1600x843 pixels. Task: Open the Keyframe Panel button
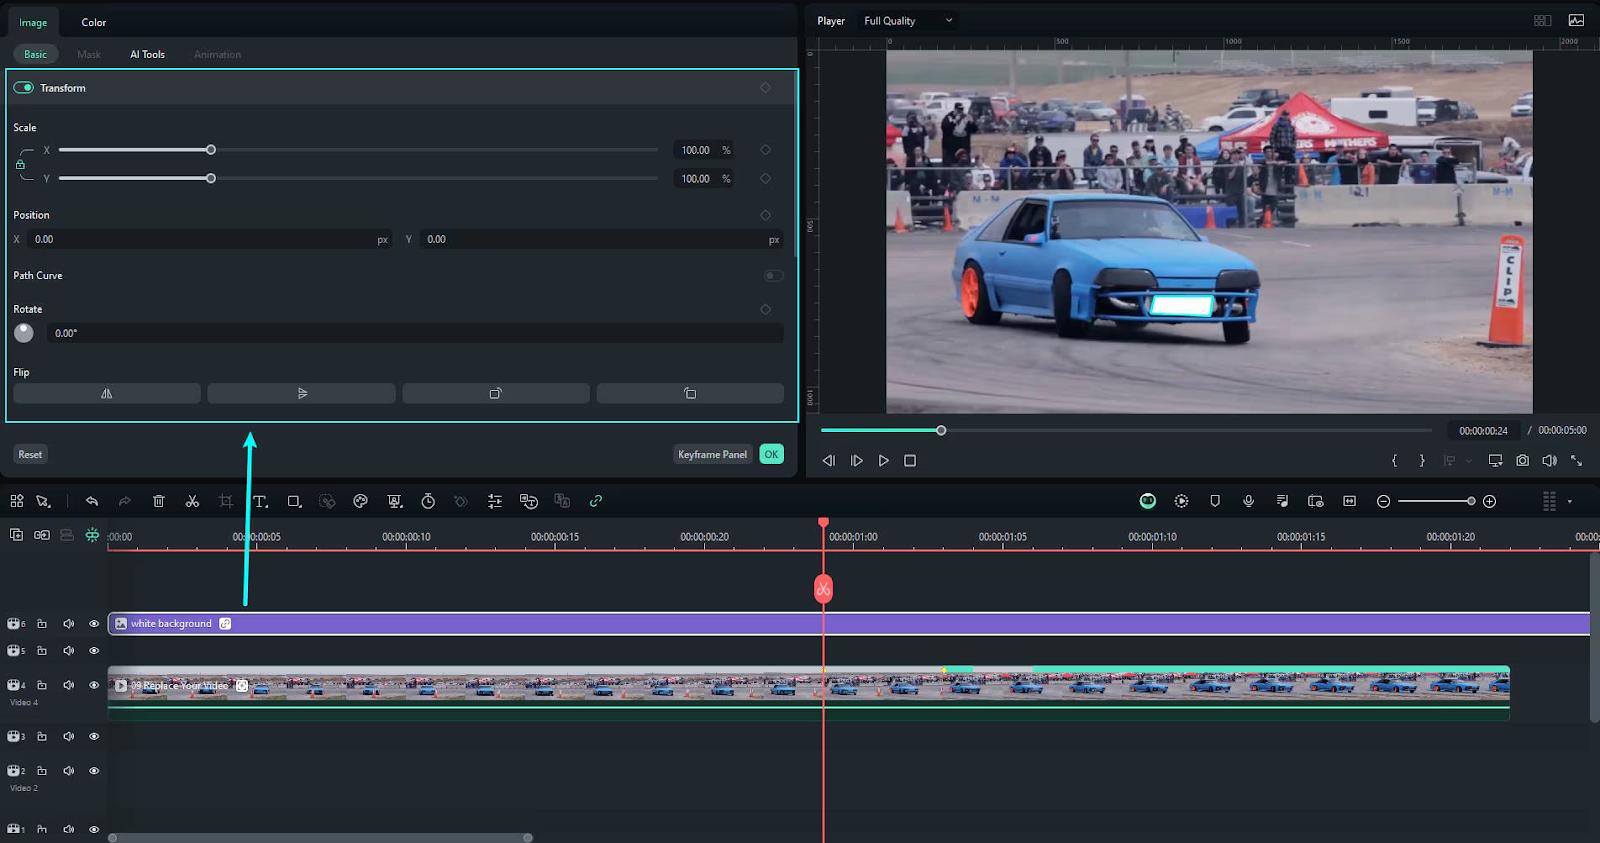(x=712, y=454)
